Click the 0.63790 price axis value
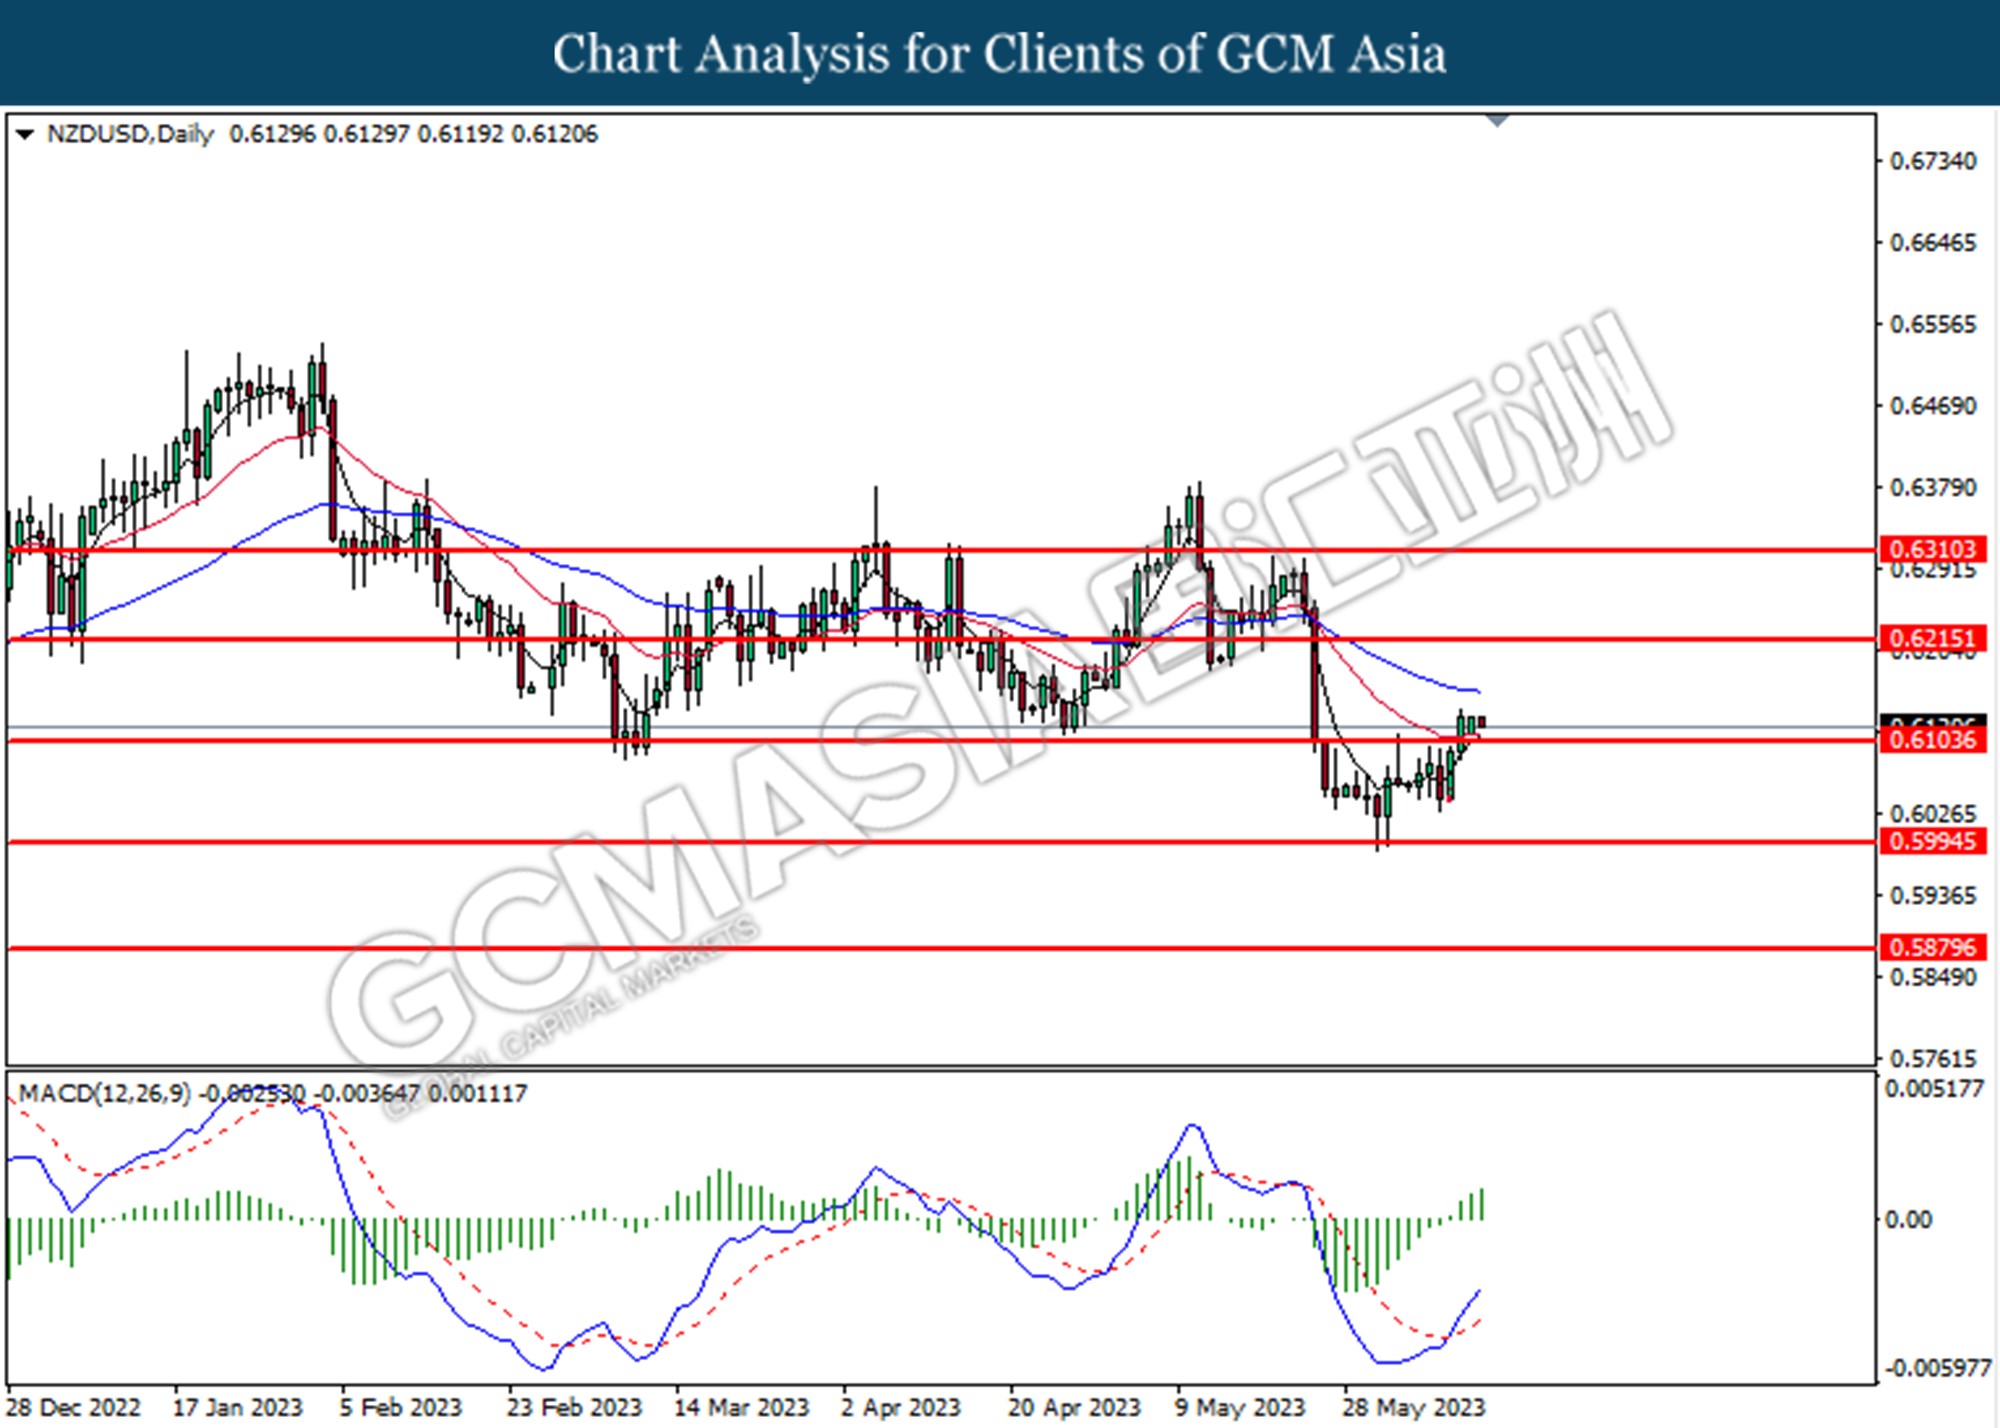Image resolution: width=2000 pixels, height=1428 pixels. [1933, 488]
